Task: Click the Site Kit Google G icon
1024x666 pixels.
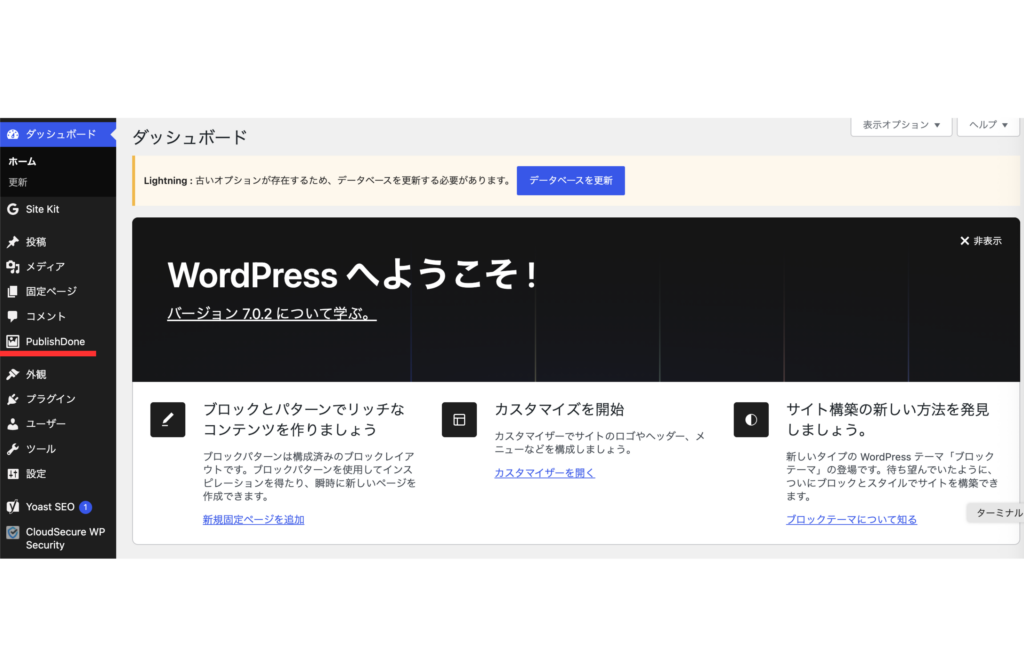Action: tap(12, 209)
